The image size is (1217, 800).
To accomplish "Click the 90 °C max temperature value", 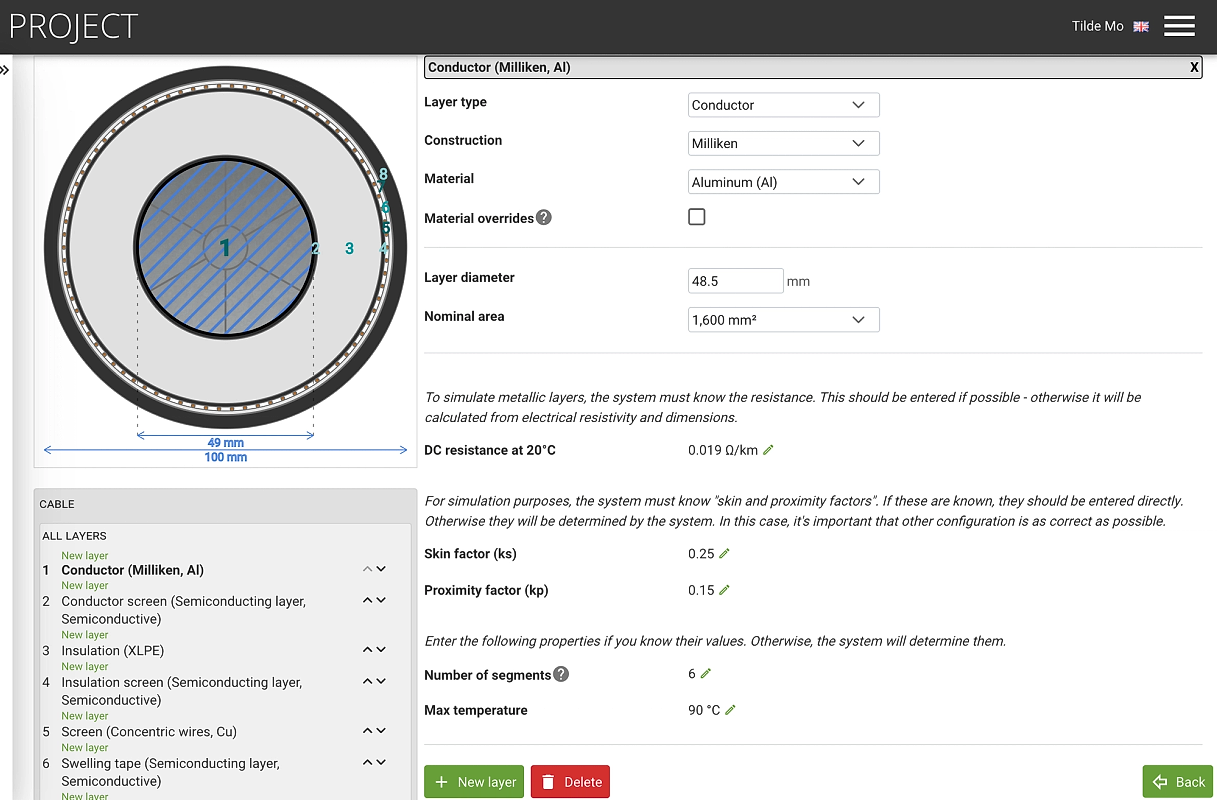I will [x=704, y=710].
